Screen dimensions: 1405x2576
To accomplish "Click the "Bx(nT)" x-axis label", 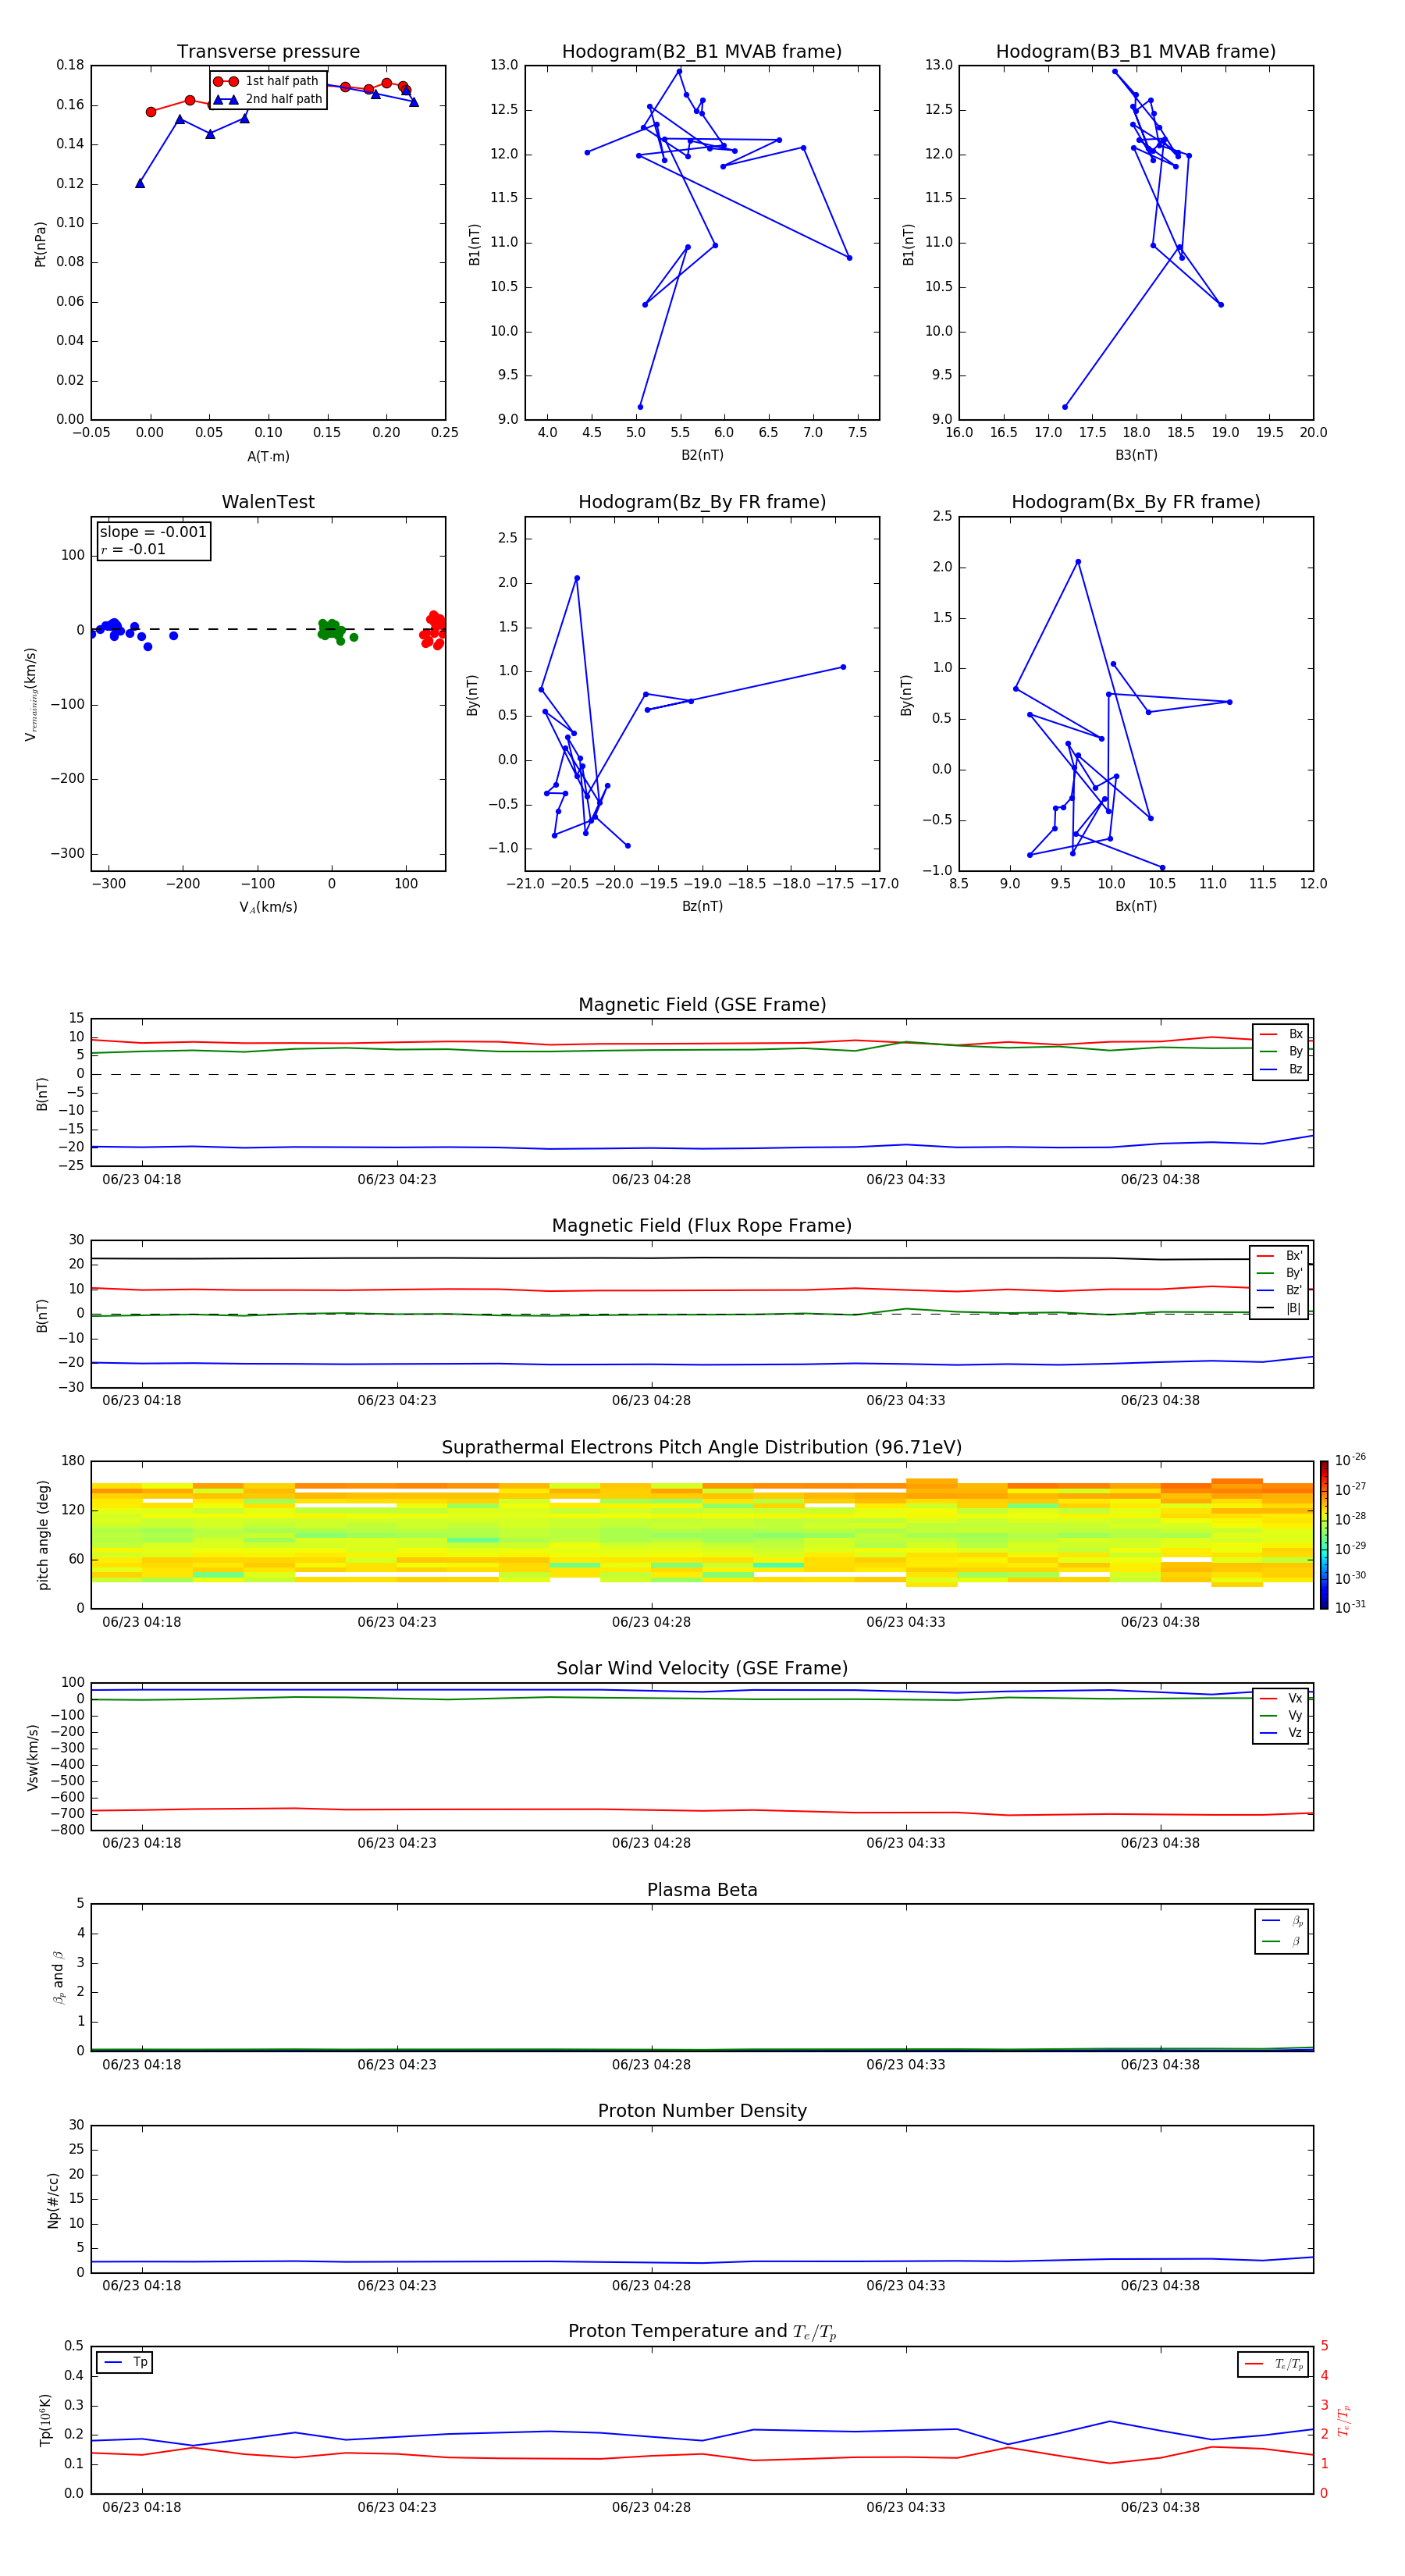I will (x=1136, y=906).
